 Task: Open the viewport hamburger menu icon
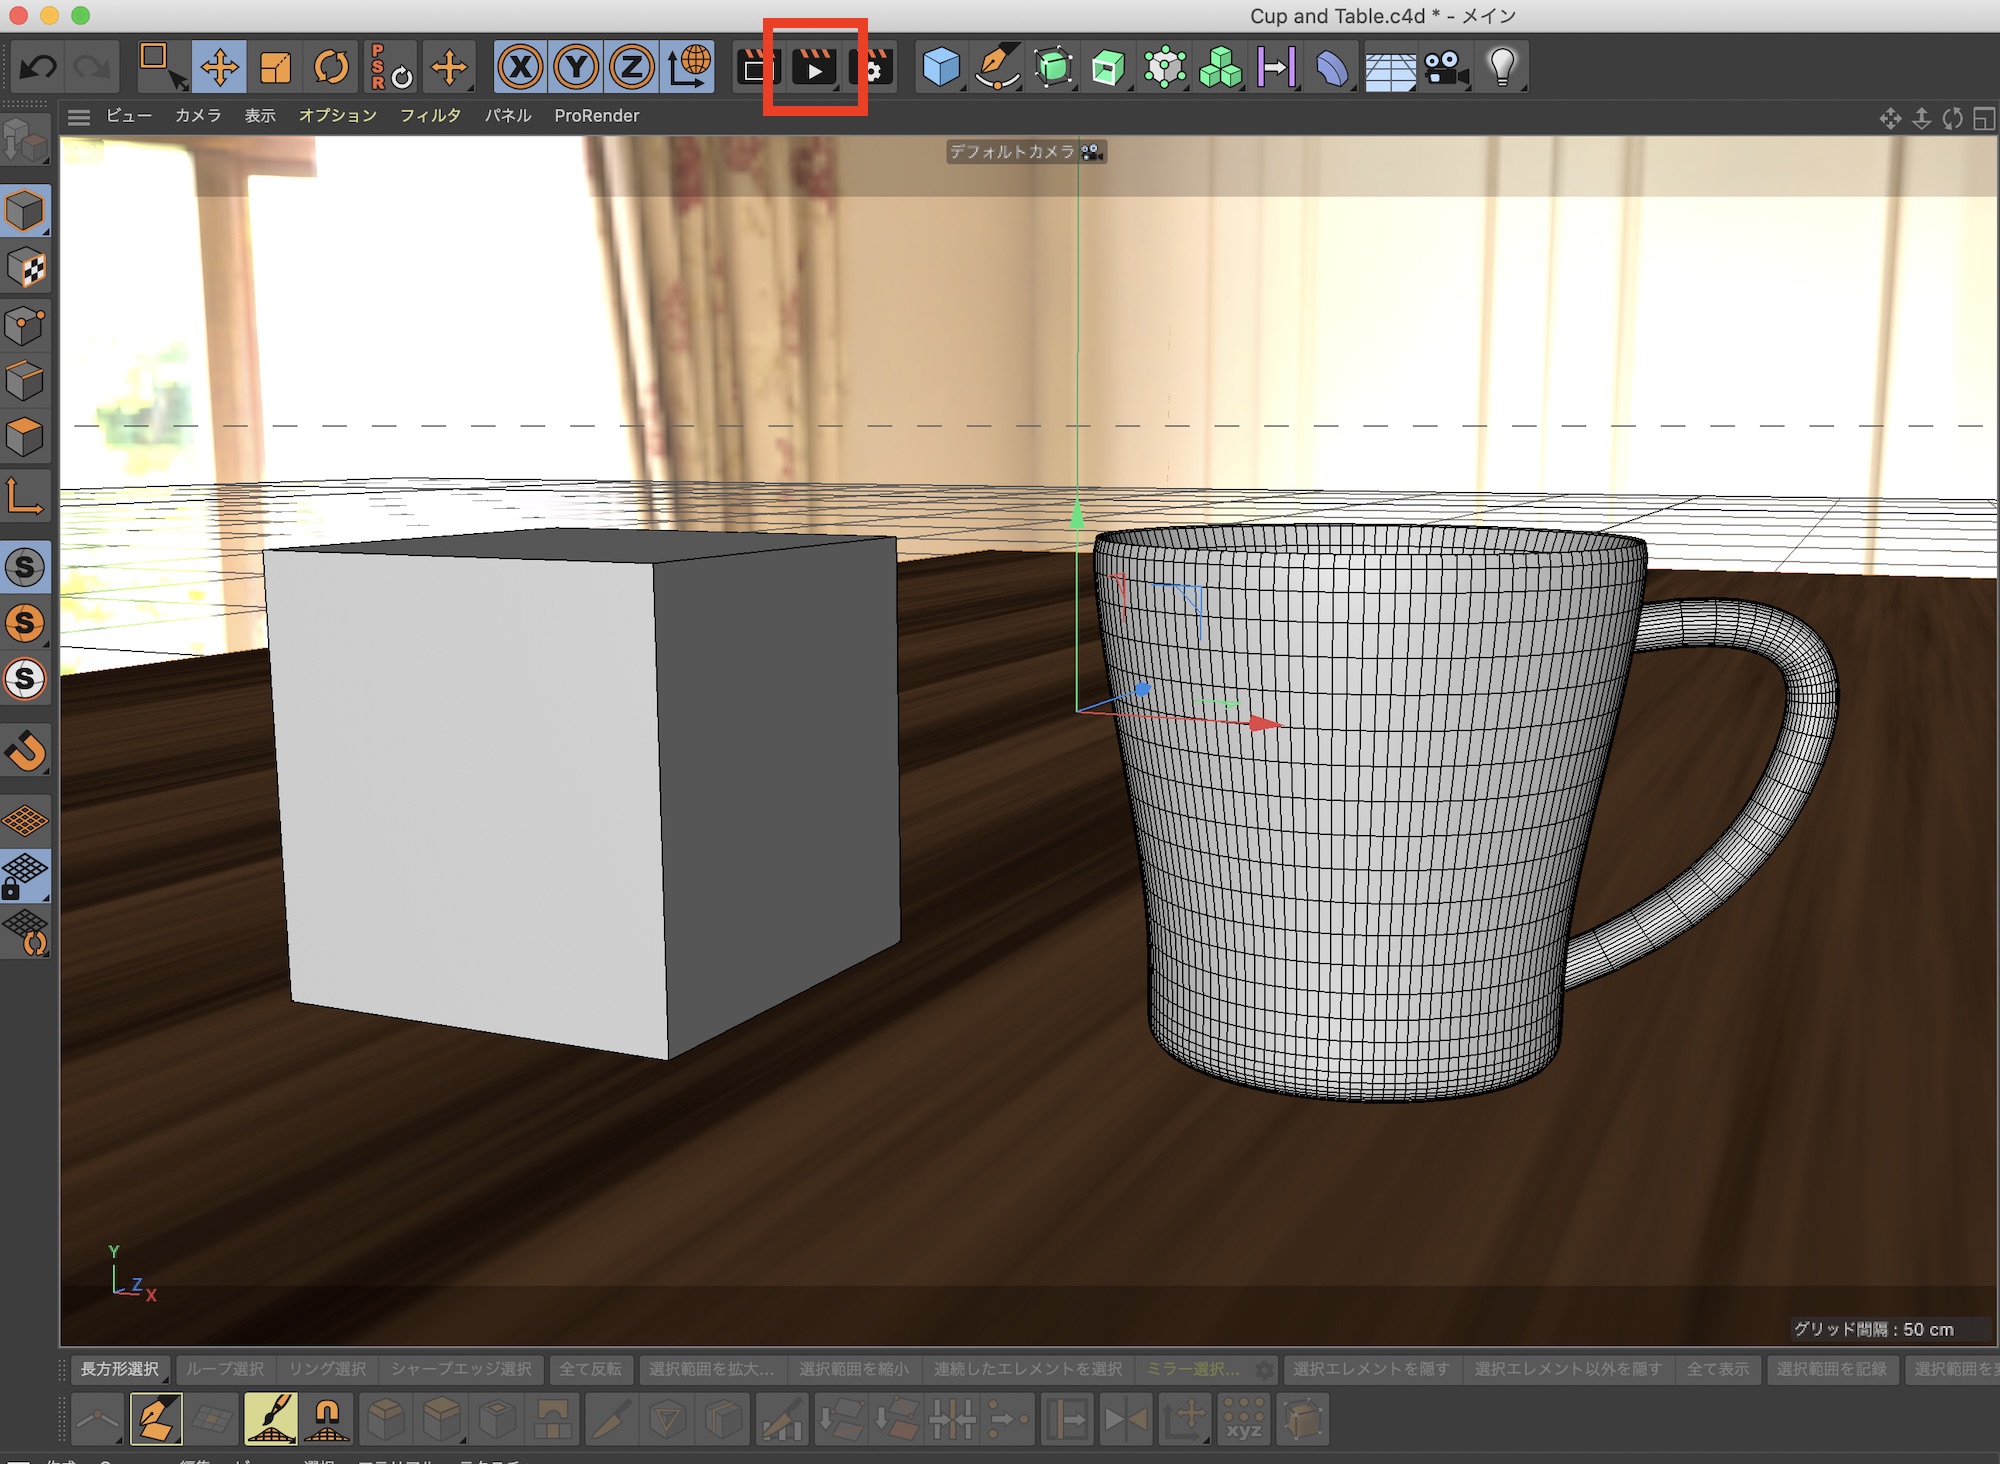click(79, 117)
